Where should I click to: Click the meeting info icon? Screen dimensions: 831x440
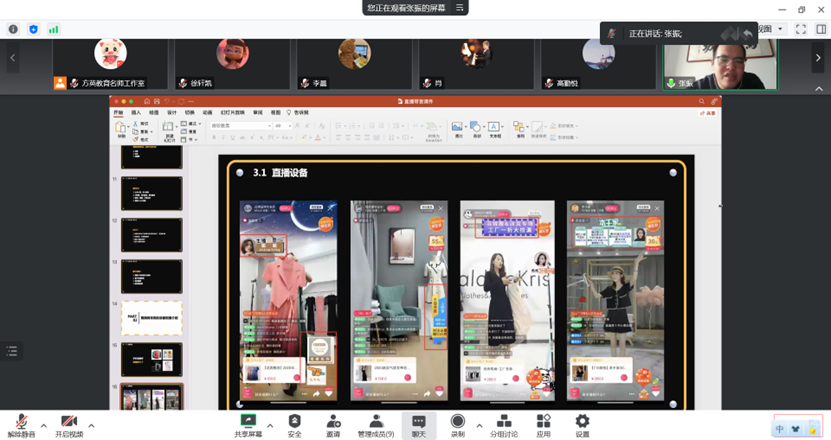coord(13,30)
